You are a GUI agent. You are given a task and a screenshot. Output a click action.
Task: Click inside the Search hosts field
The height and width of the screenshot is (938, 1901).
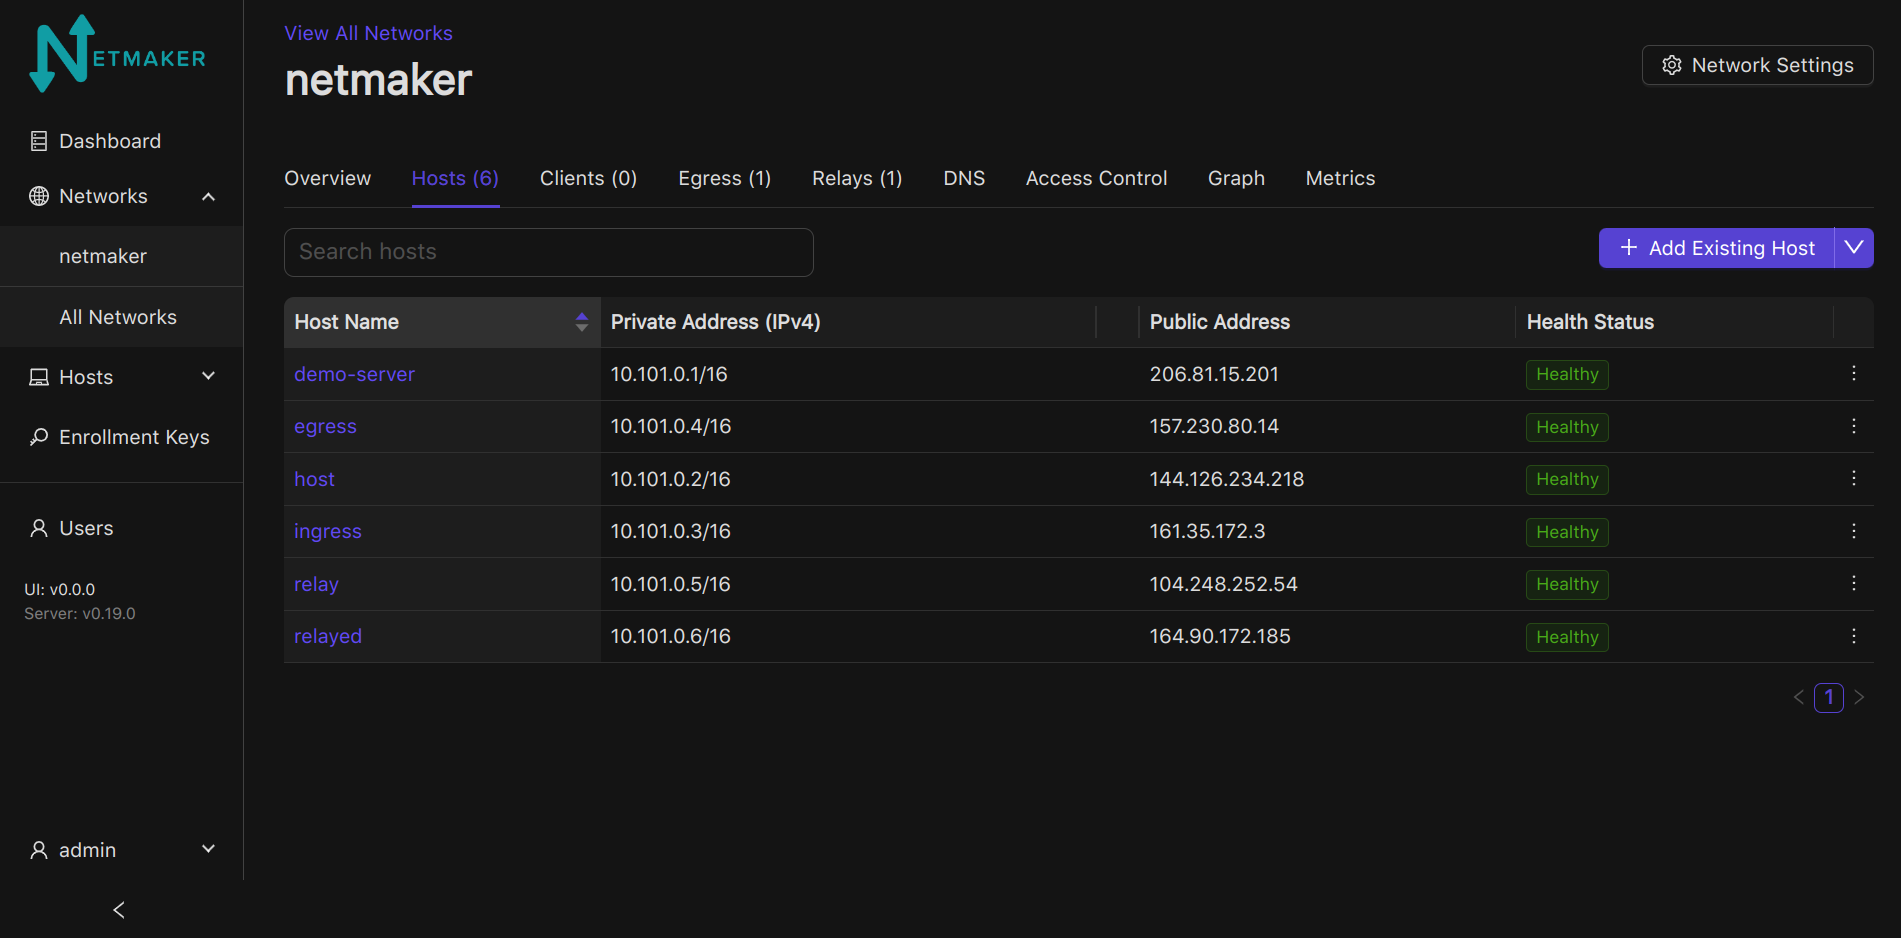coord(548,252)
